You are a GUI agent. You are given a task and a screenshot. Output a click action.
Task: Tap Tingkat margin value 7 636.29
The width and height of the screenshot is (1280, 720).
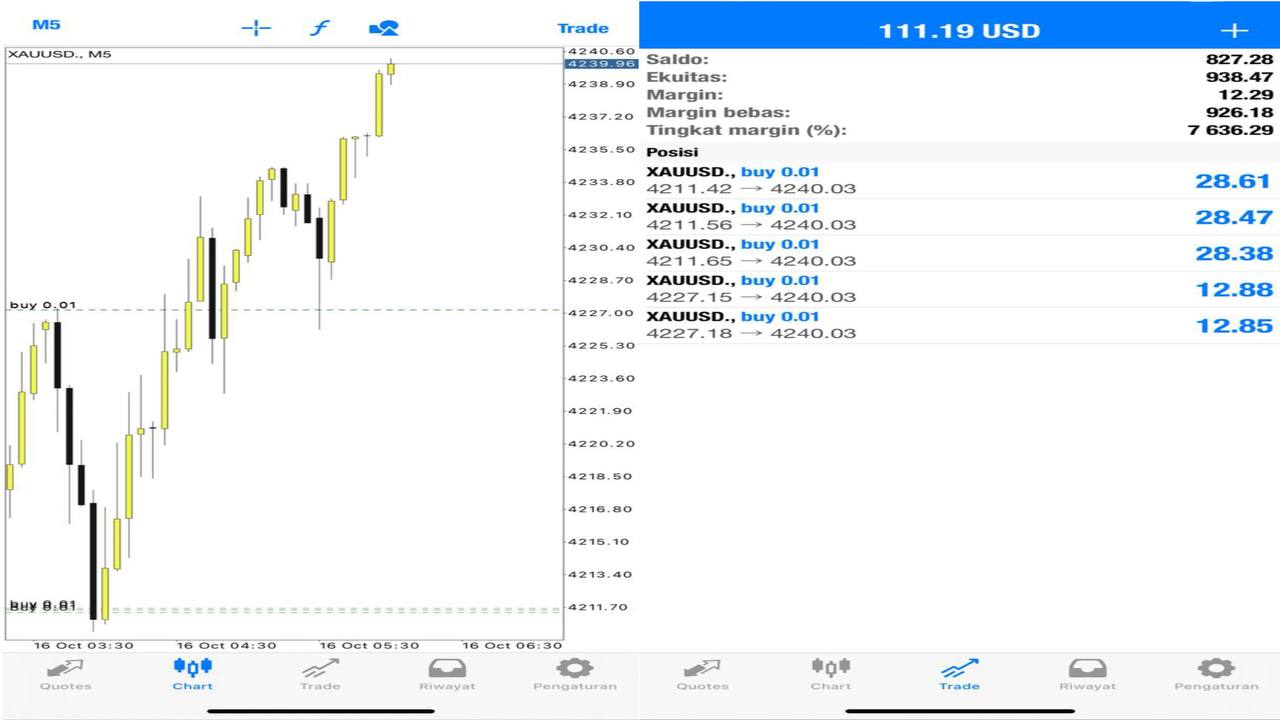pyautogui.click(x=1230, y=130)
